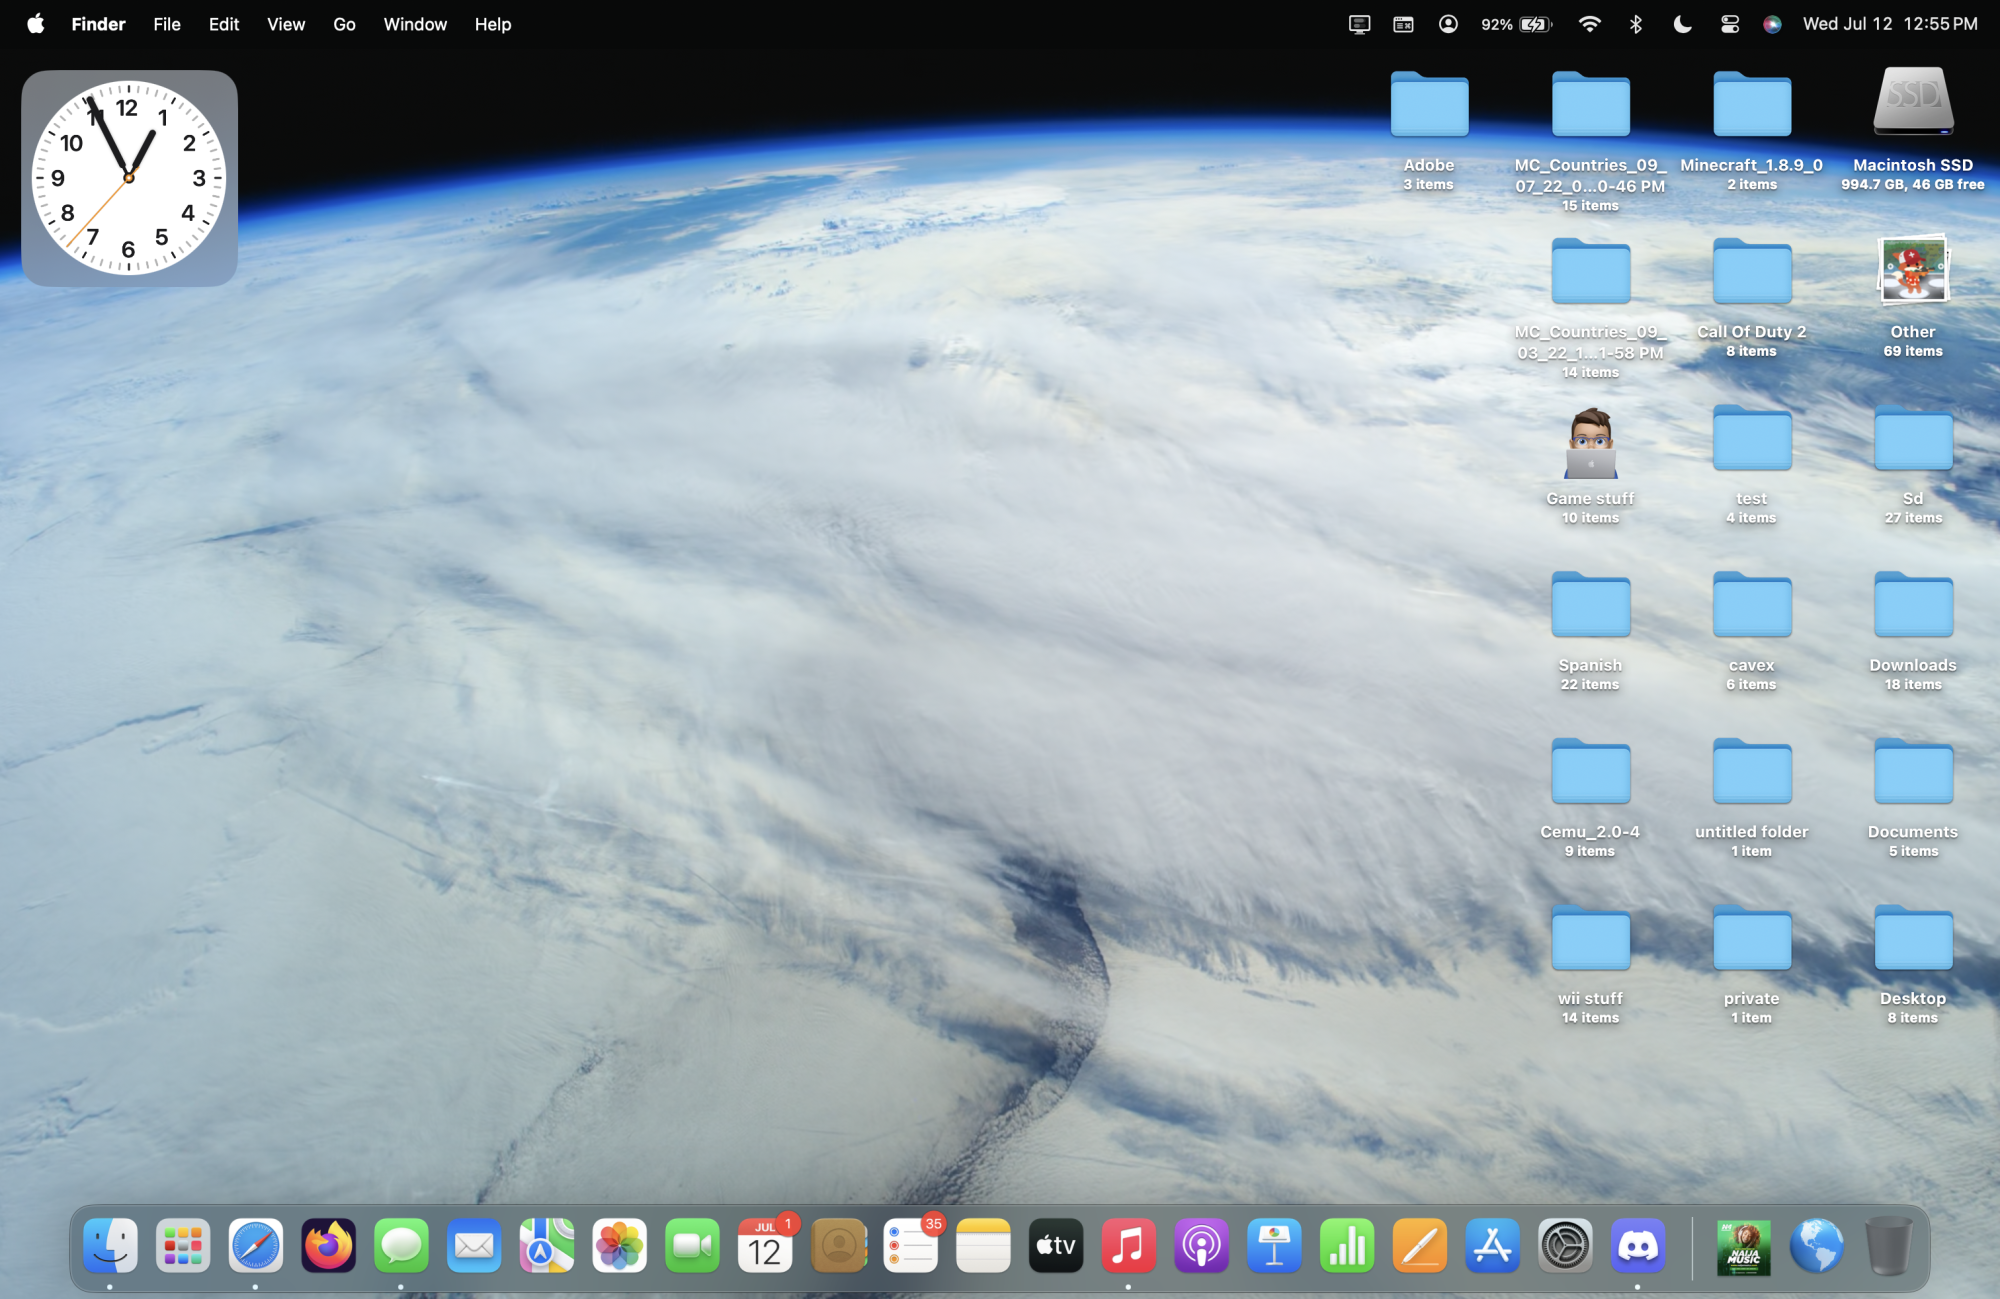Screen dimensions: 2000x1299
Task: Launch Discord from the Dock
Action: pyautogui.click(x=1638, y=1246)
